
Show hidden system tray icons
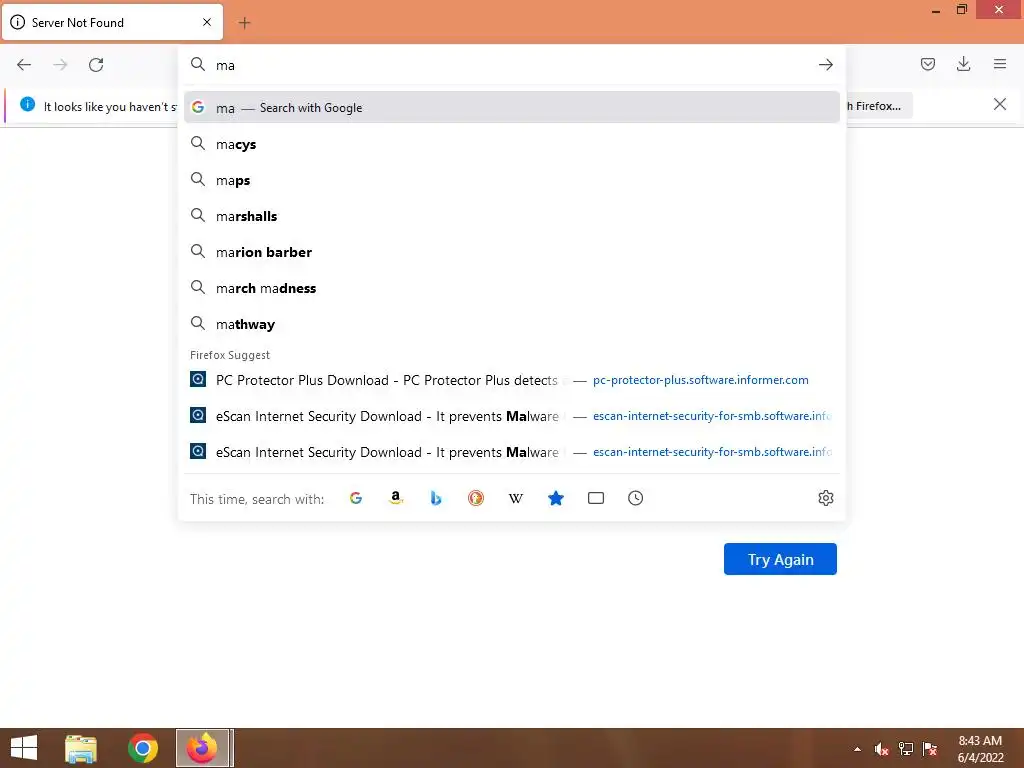coord(857,749)
